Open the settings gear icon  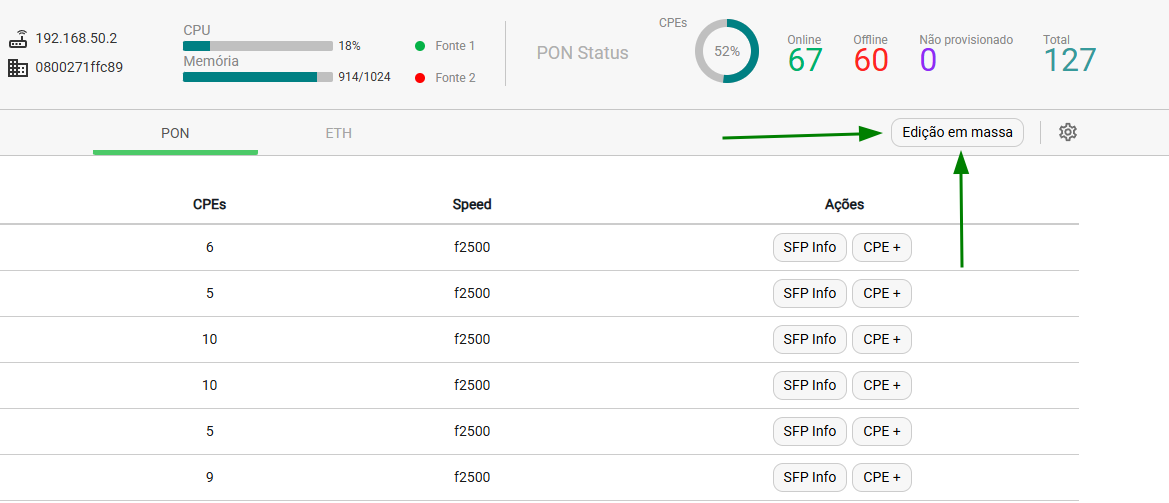click(1068, 133)
